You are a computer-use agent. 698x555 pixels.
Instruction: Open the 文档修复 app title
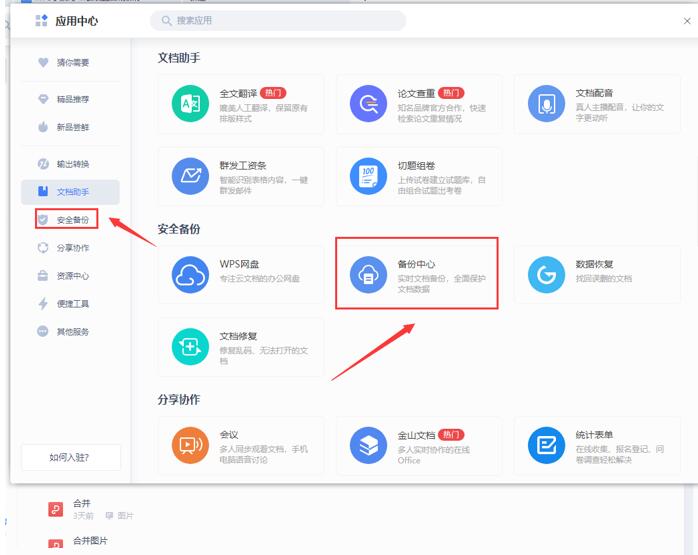tap(238, 336)
